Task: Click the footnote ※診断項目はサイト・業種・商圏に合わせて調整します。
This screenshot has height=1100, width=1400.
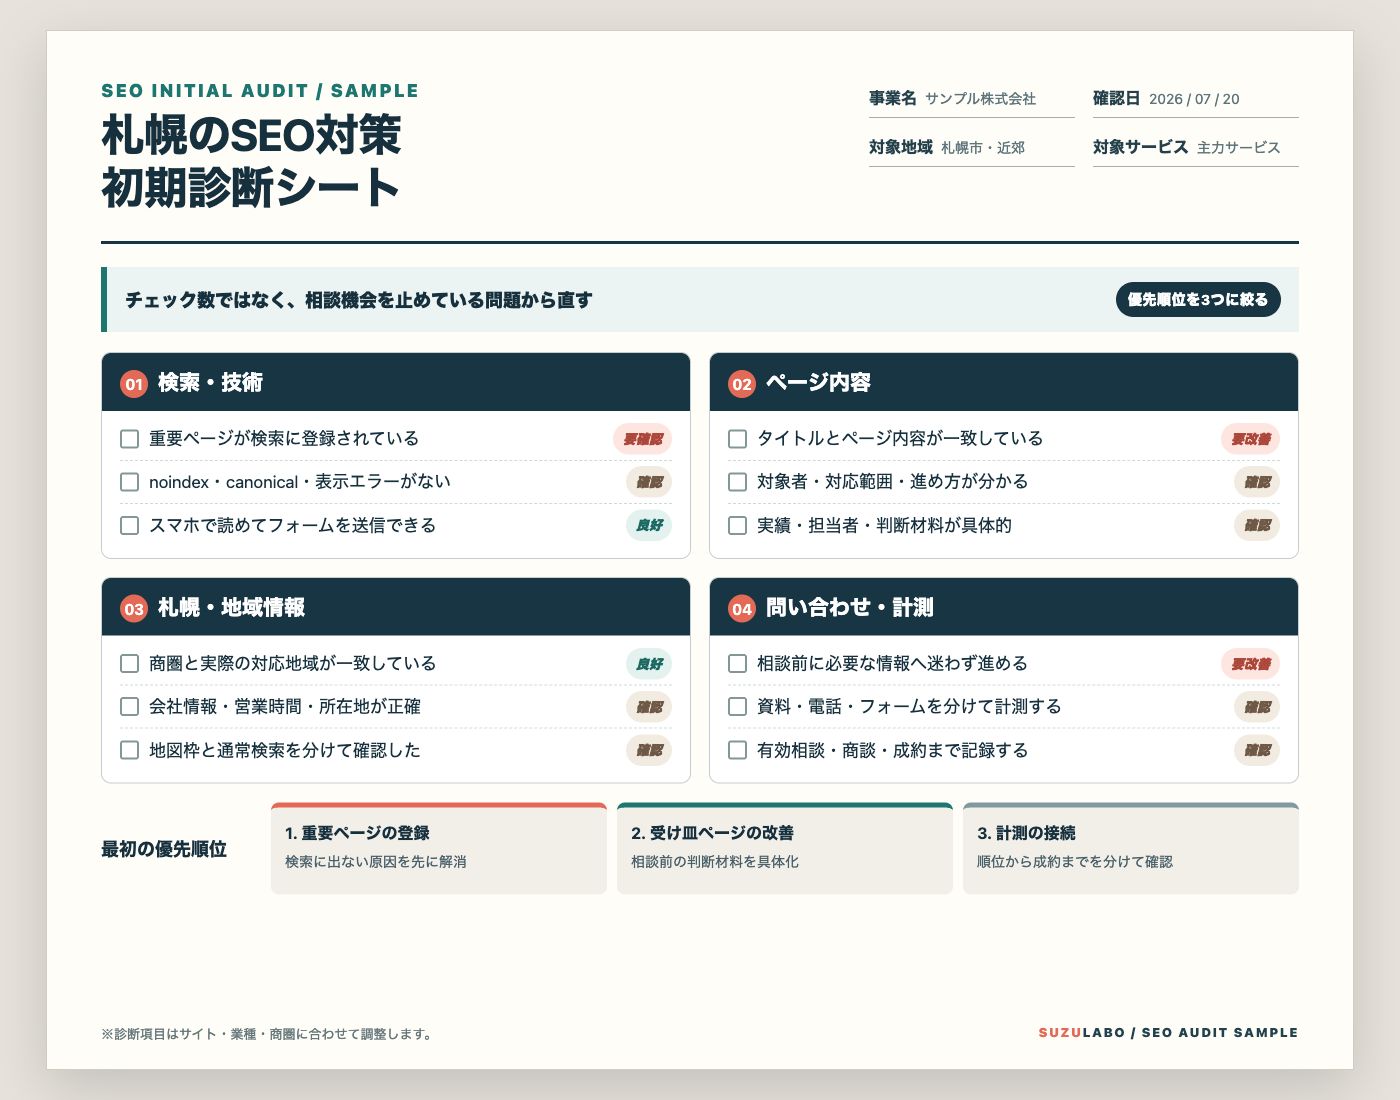Action: (267, 1034)
